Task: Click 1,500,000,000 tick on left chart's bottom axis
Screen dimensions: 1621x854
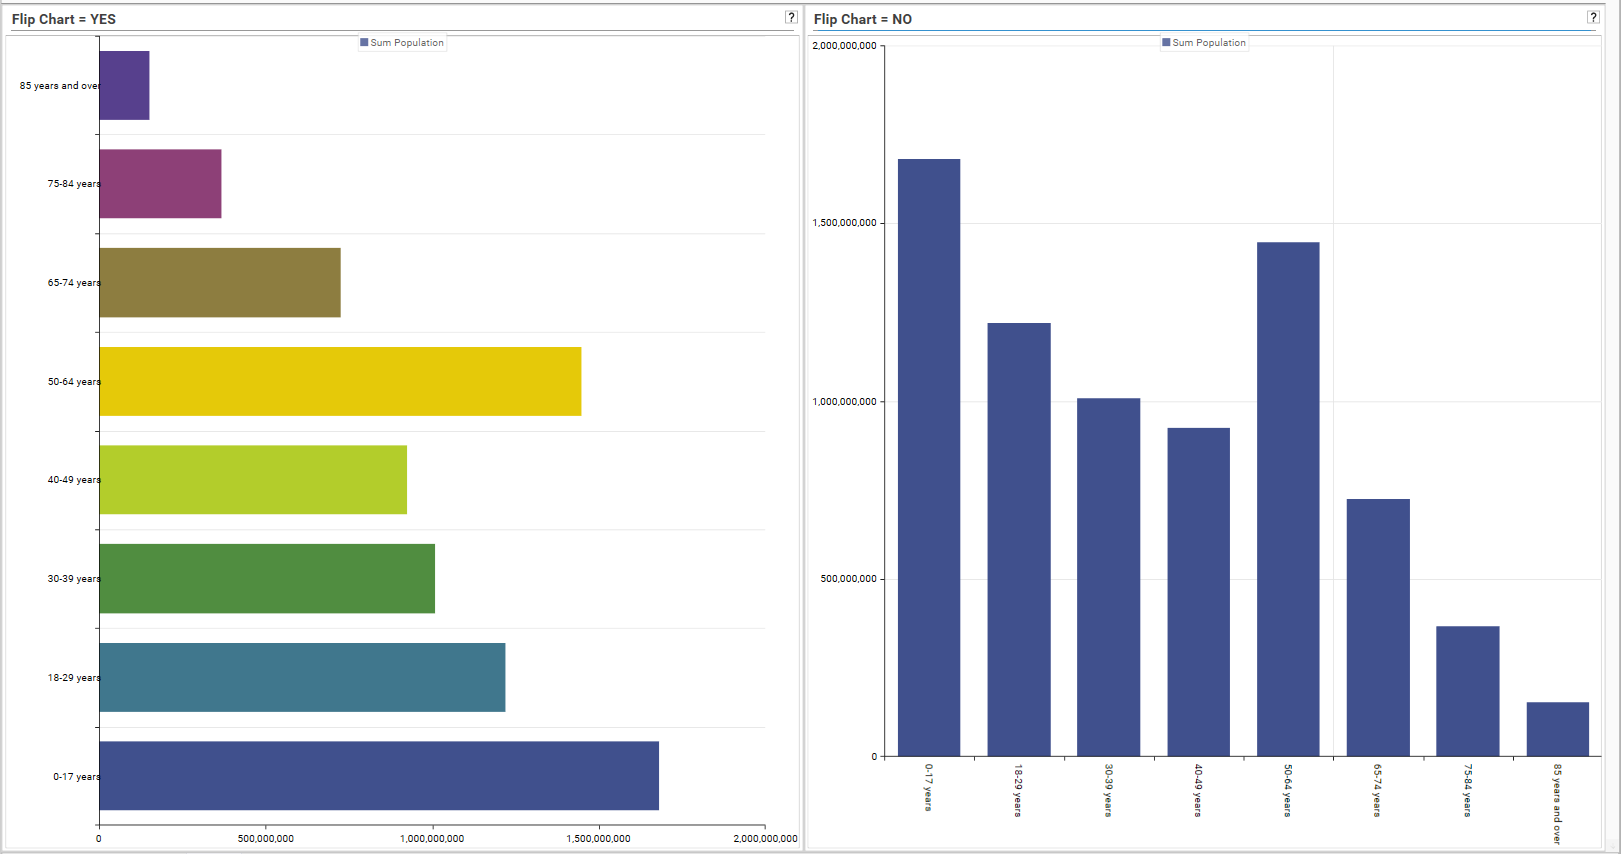Action: (598, 839)
